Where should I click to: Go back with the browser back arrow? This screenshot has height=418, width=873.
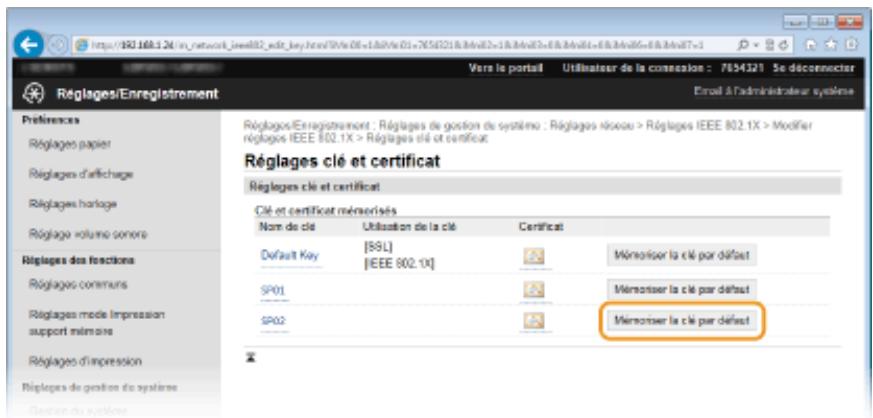pyautogui.click(x=28, y=45)
